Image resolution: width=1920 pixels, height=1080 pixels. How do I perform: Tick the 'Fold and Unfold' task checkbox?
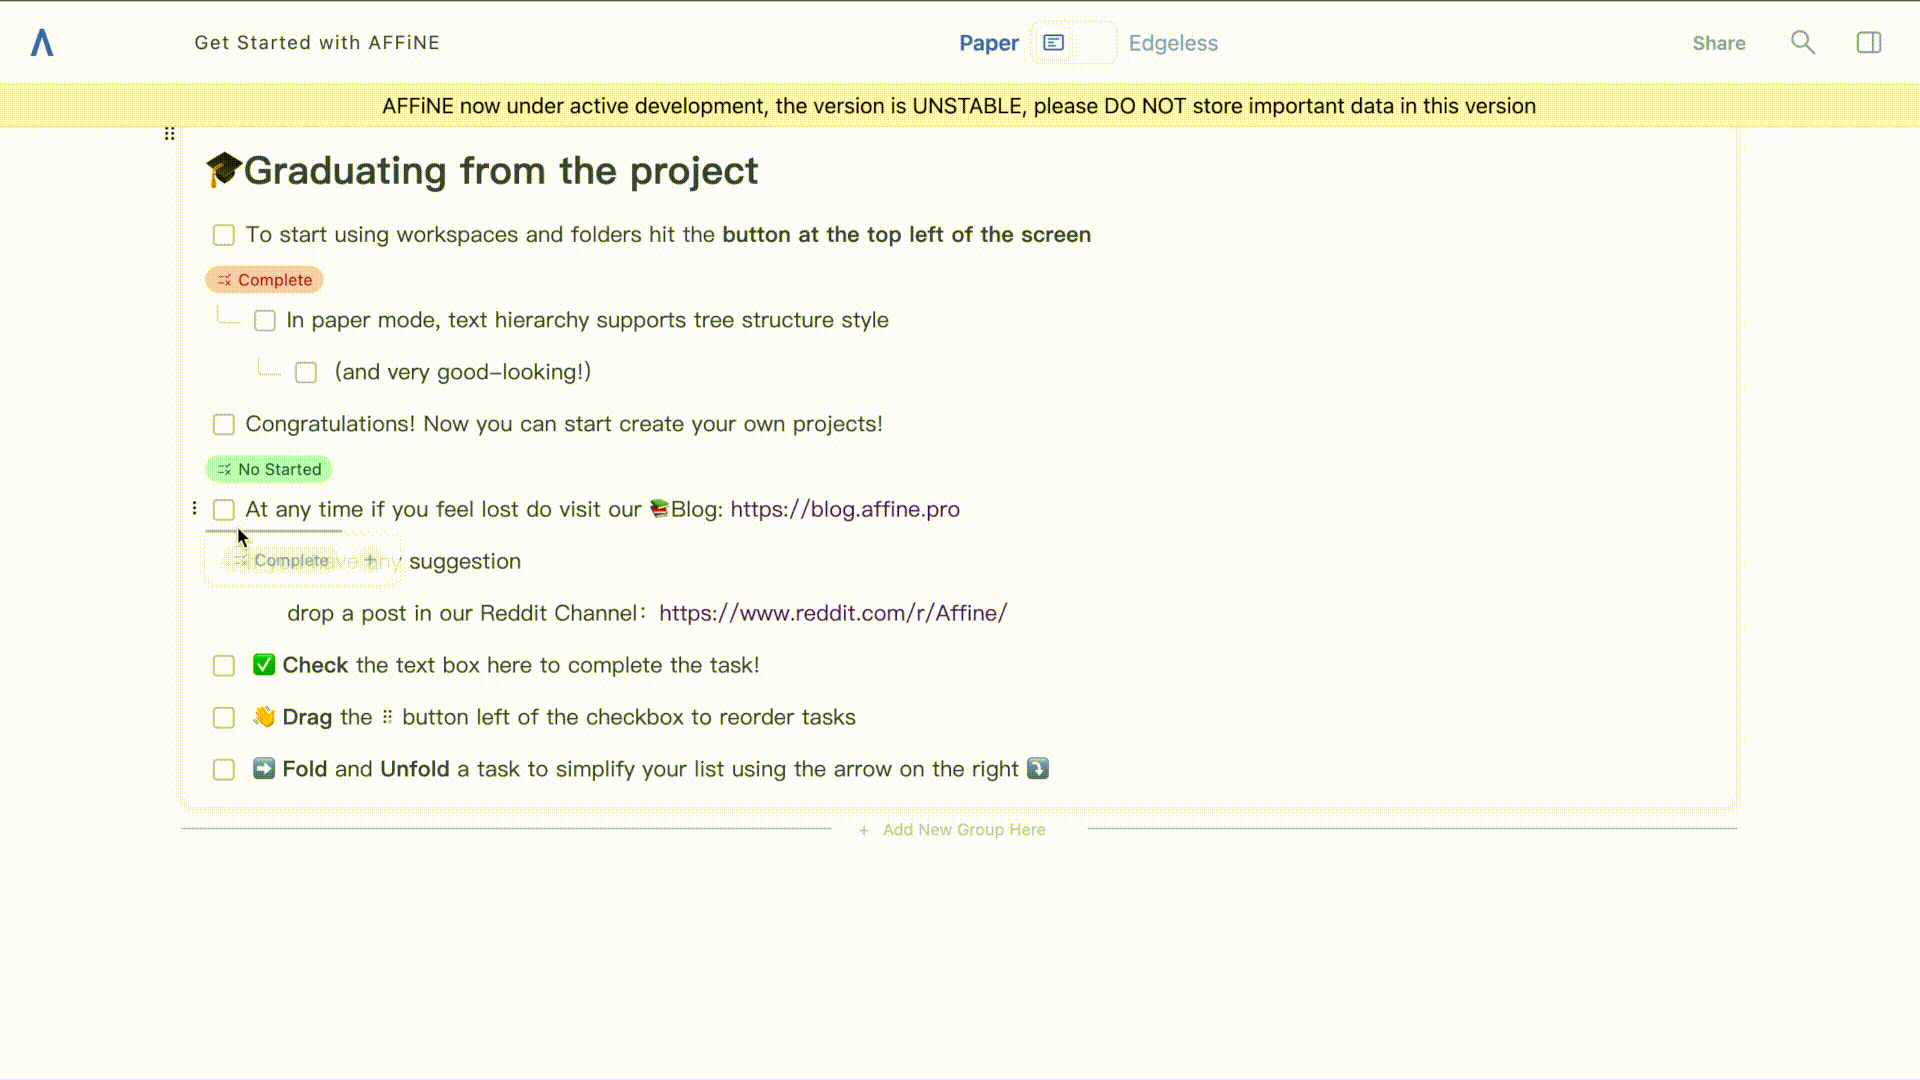point(224,770)
